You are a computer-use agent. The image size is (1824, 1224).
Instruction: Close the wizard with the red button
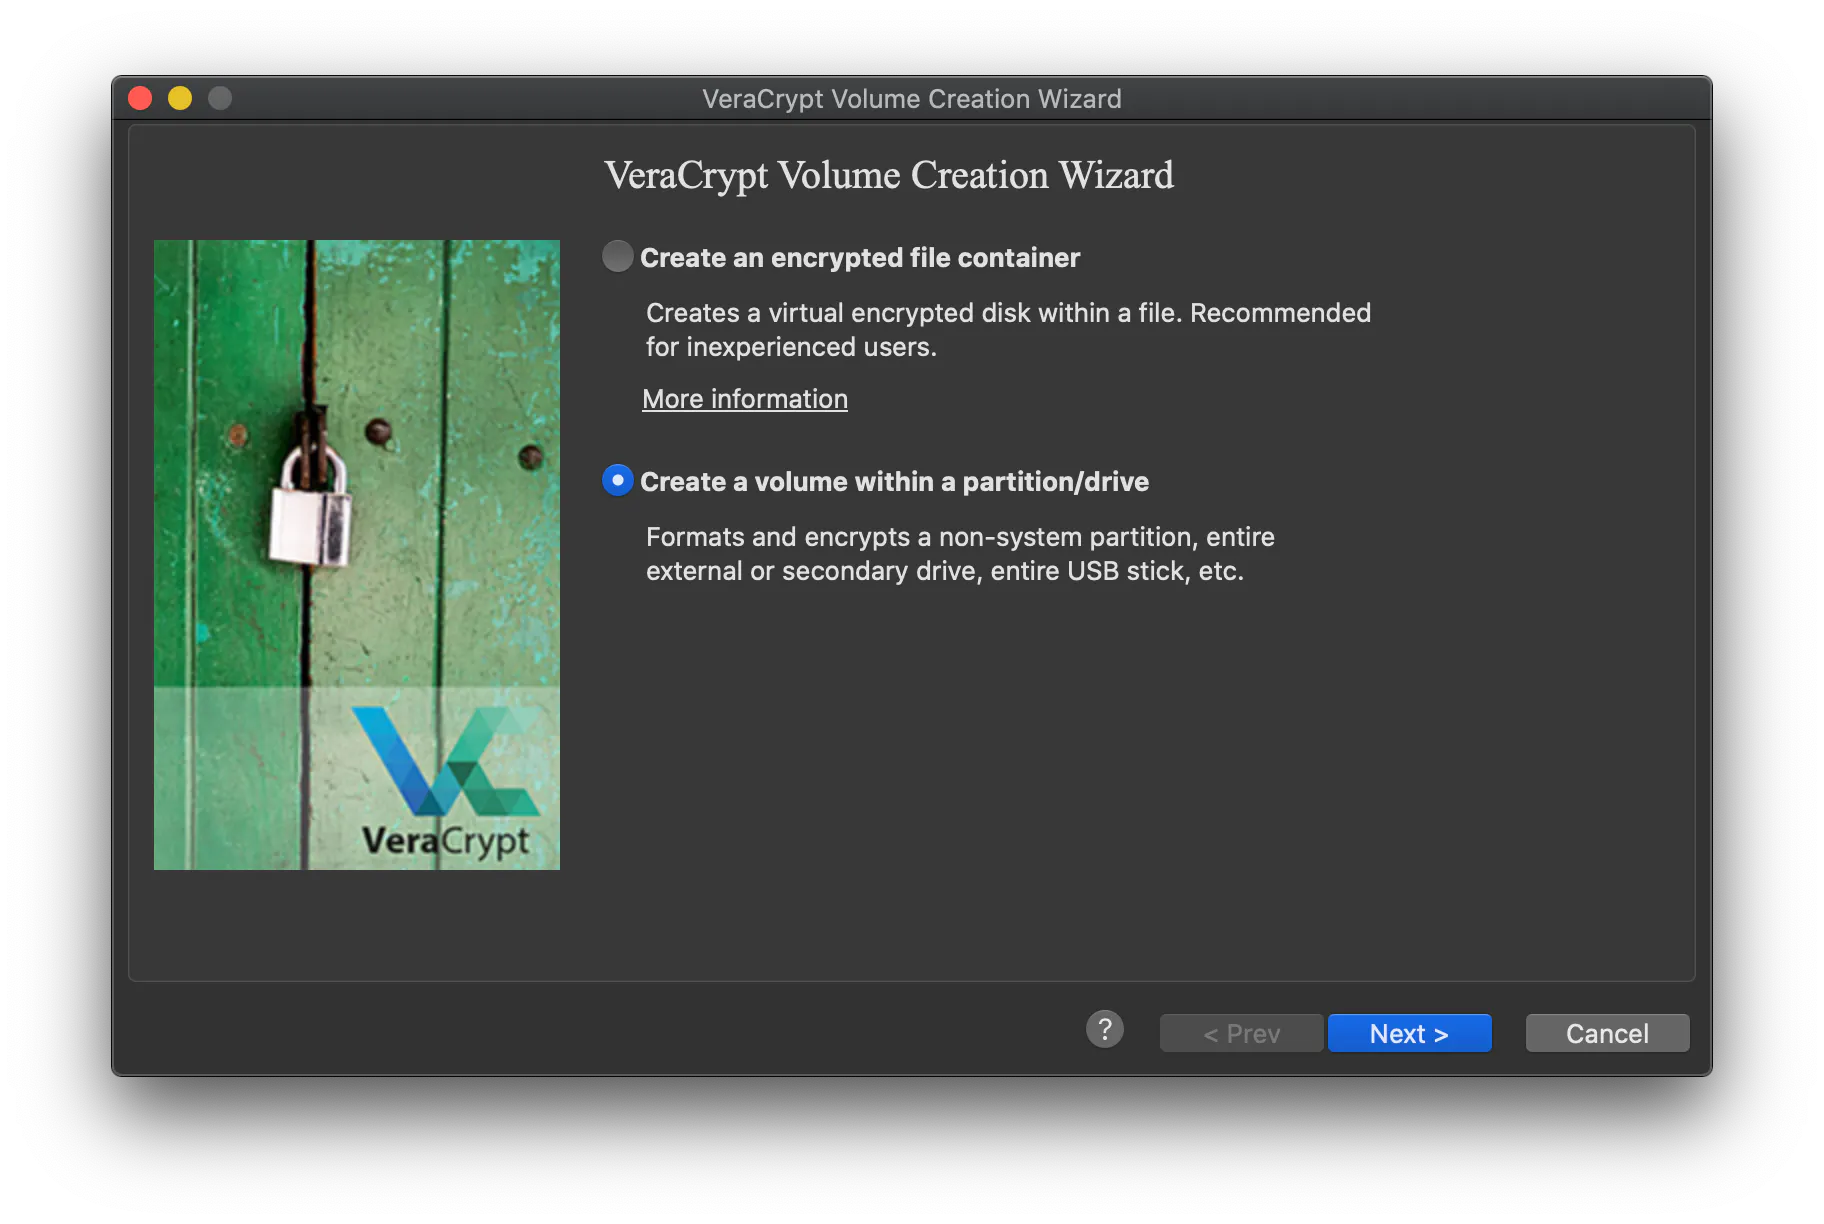click(x=140, y=98)
